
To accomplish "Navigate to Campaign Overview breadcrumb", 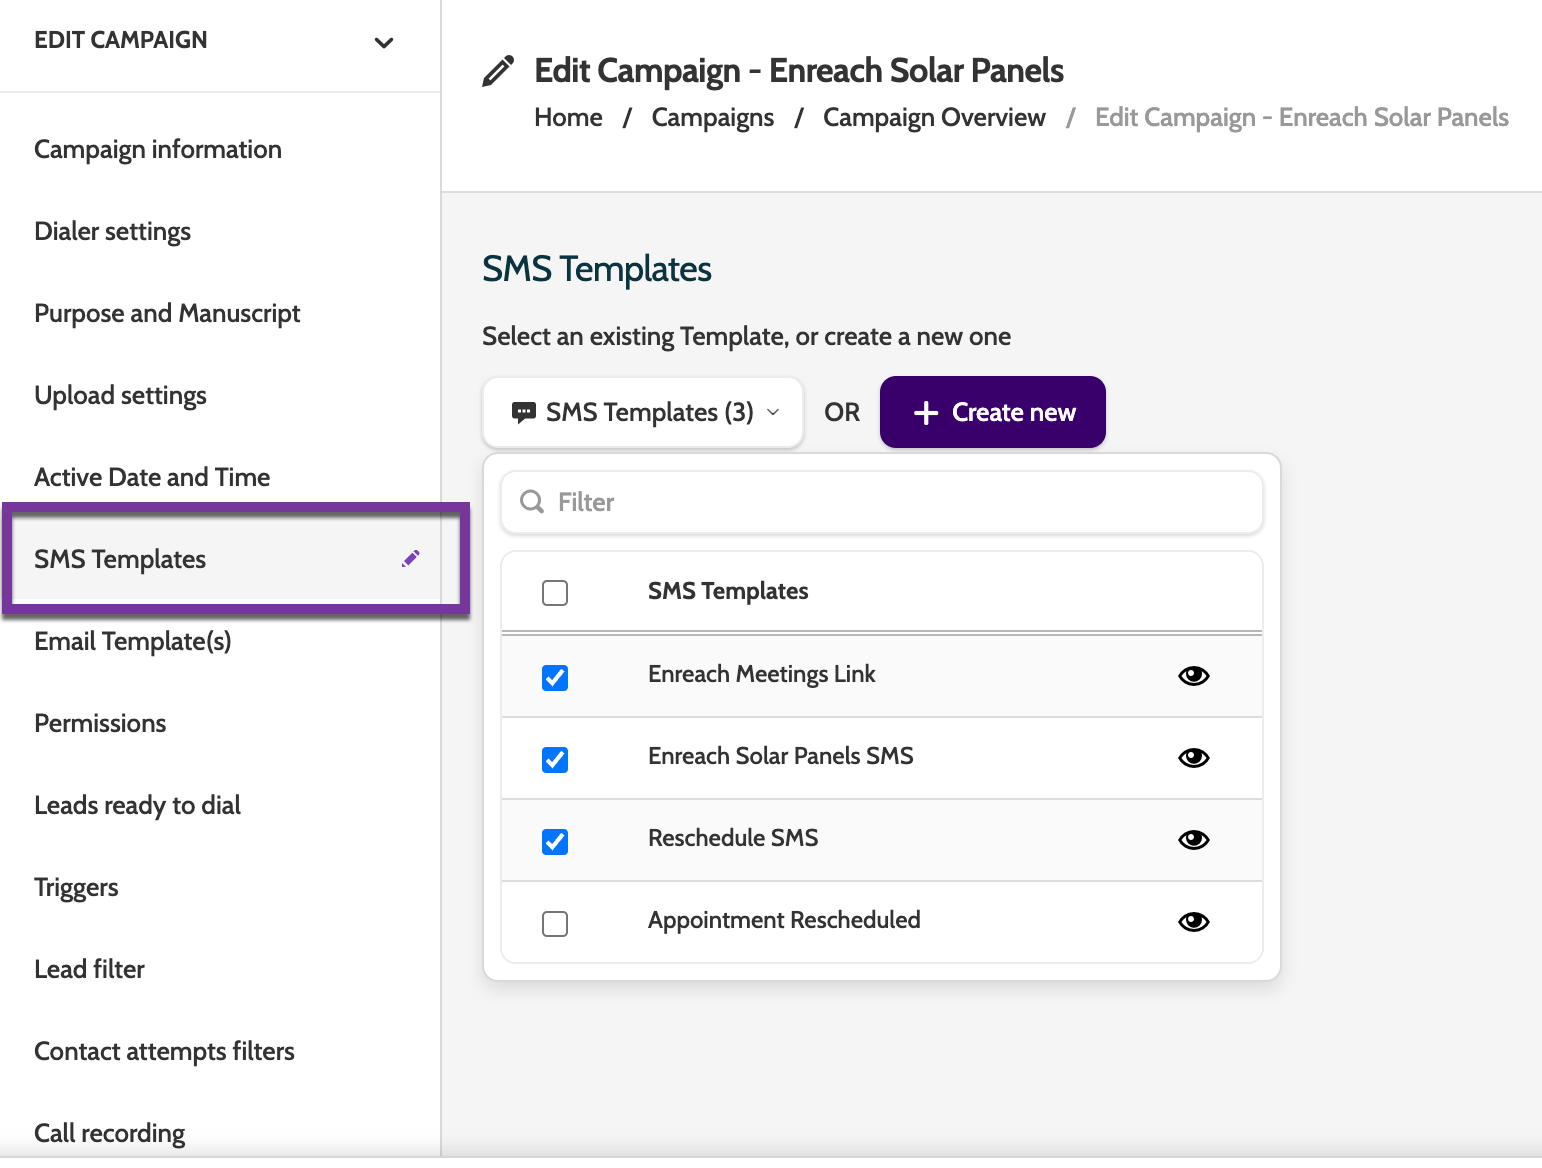I will click(933, 117).
